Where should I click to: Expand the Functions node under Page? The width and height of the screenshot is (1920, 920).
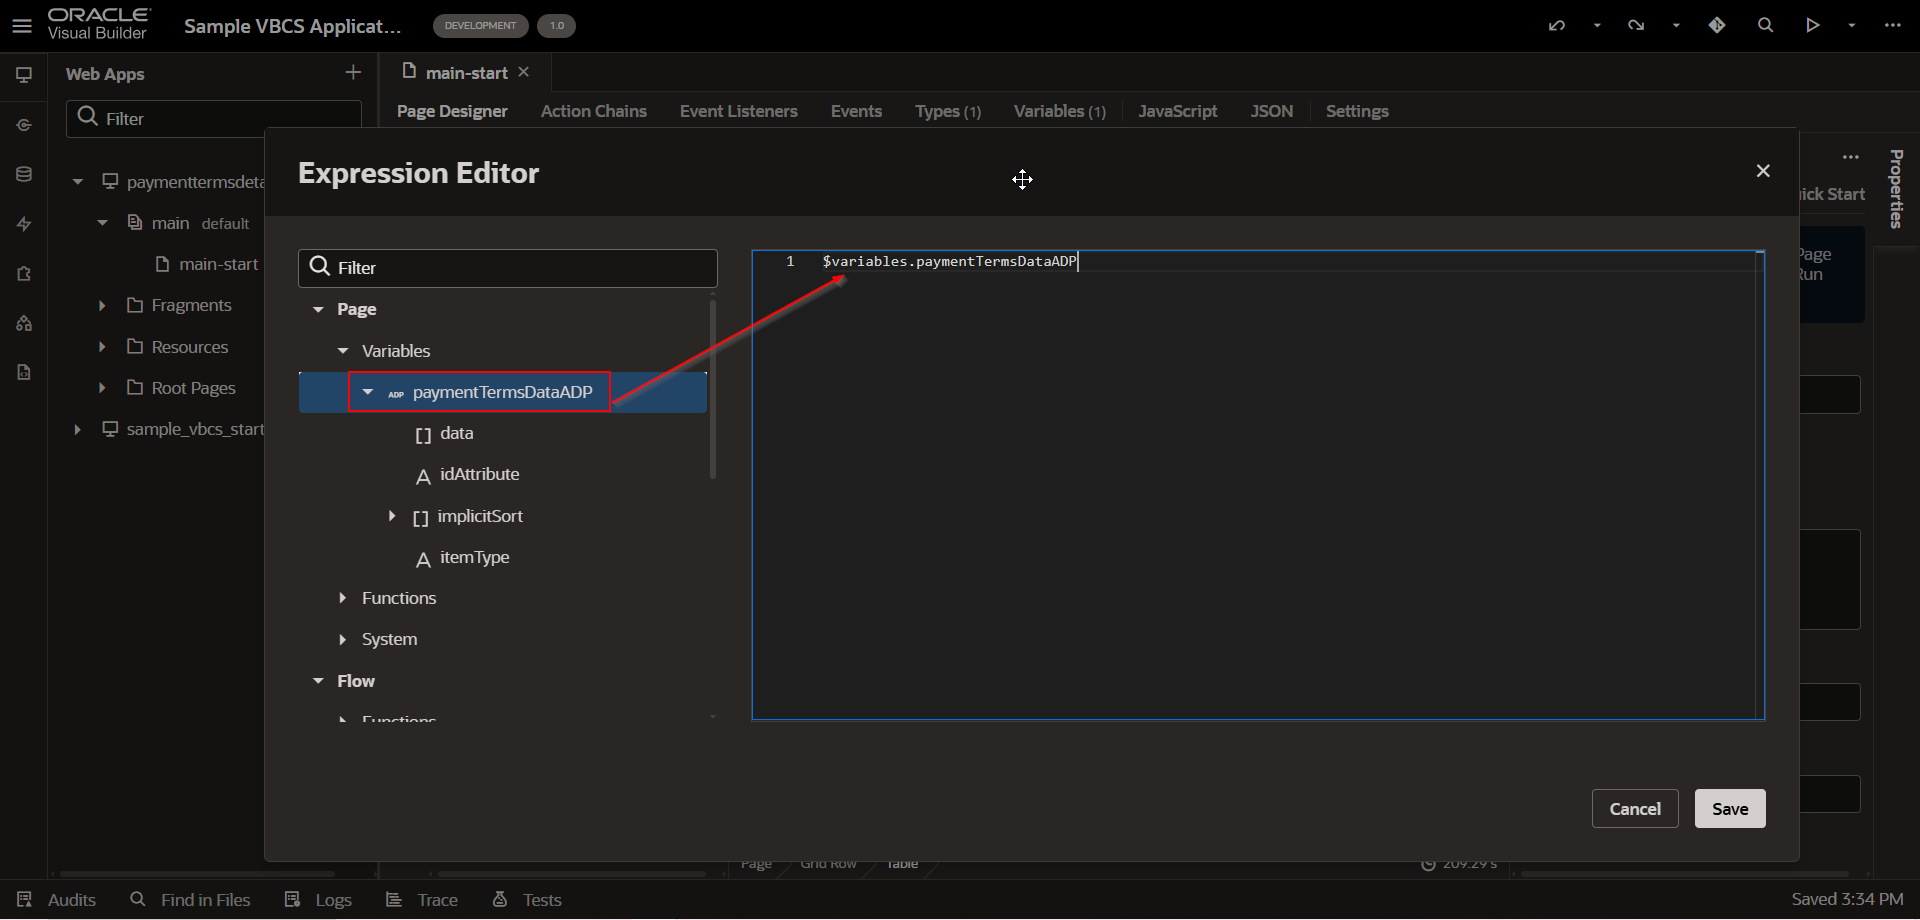tap(343, 598)
